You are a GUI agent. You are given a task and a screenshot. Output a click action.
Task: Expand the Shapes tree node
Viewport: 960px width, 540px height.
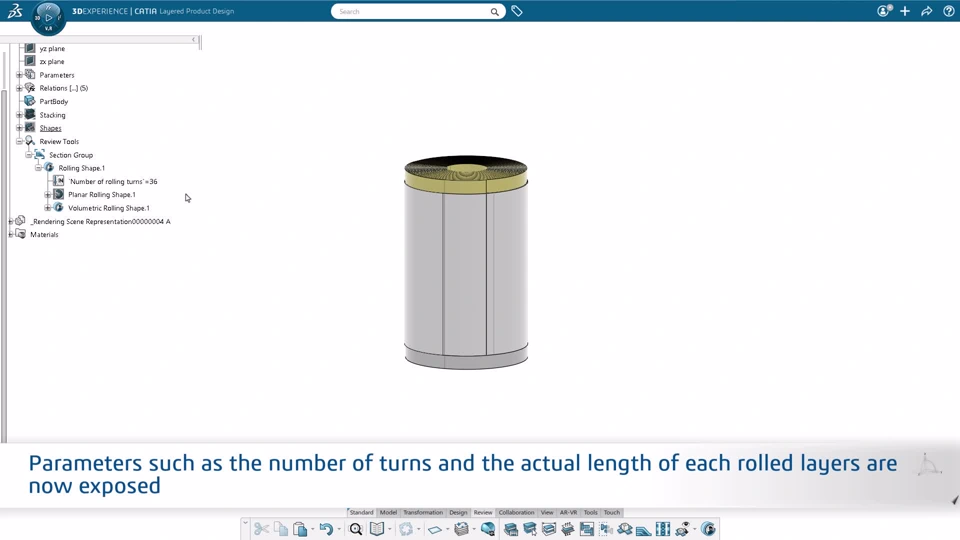point(20,128)
